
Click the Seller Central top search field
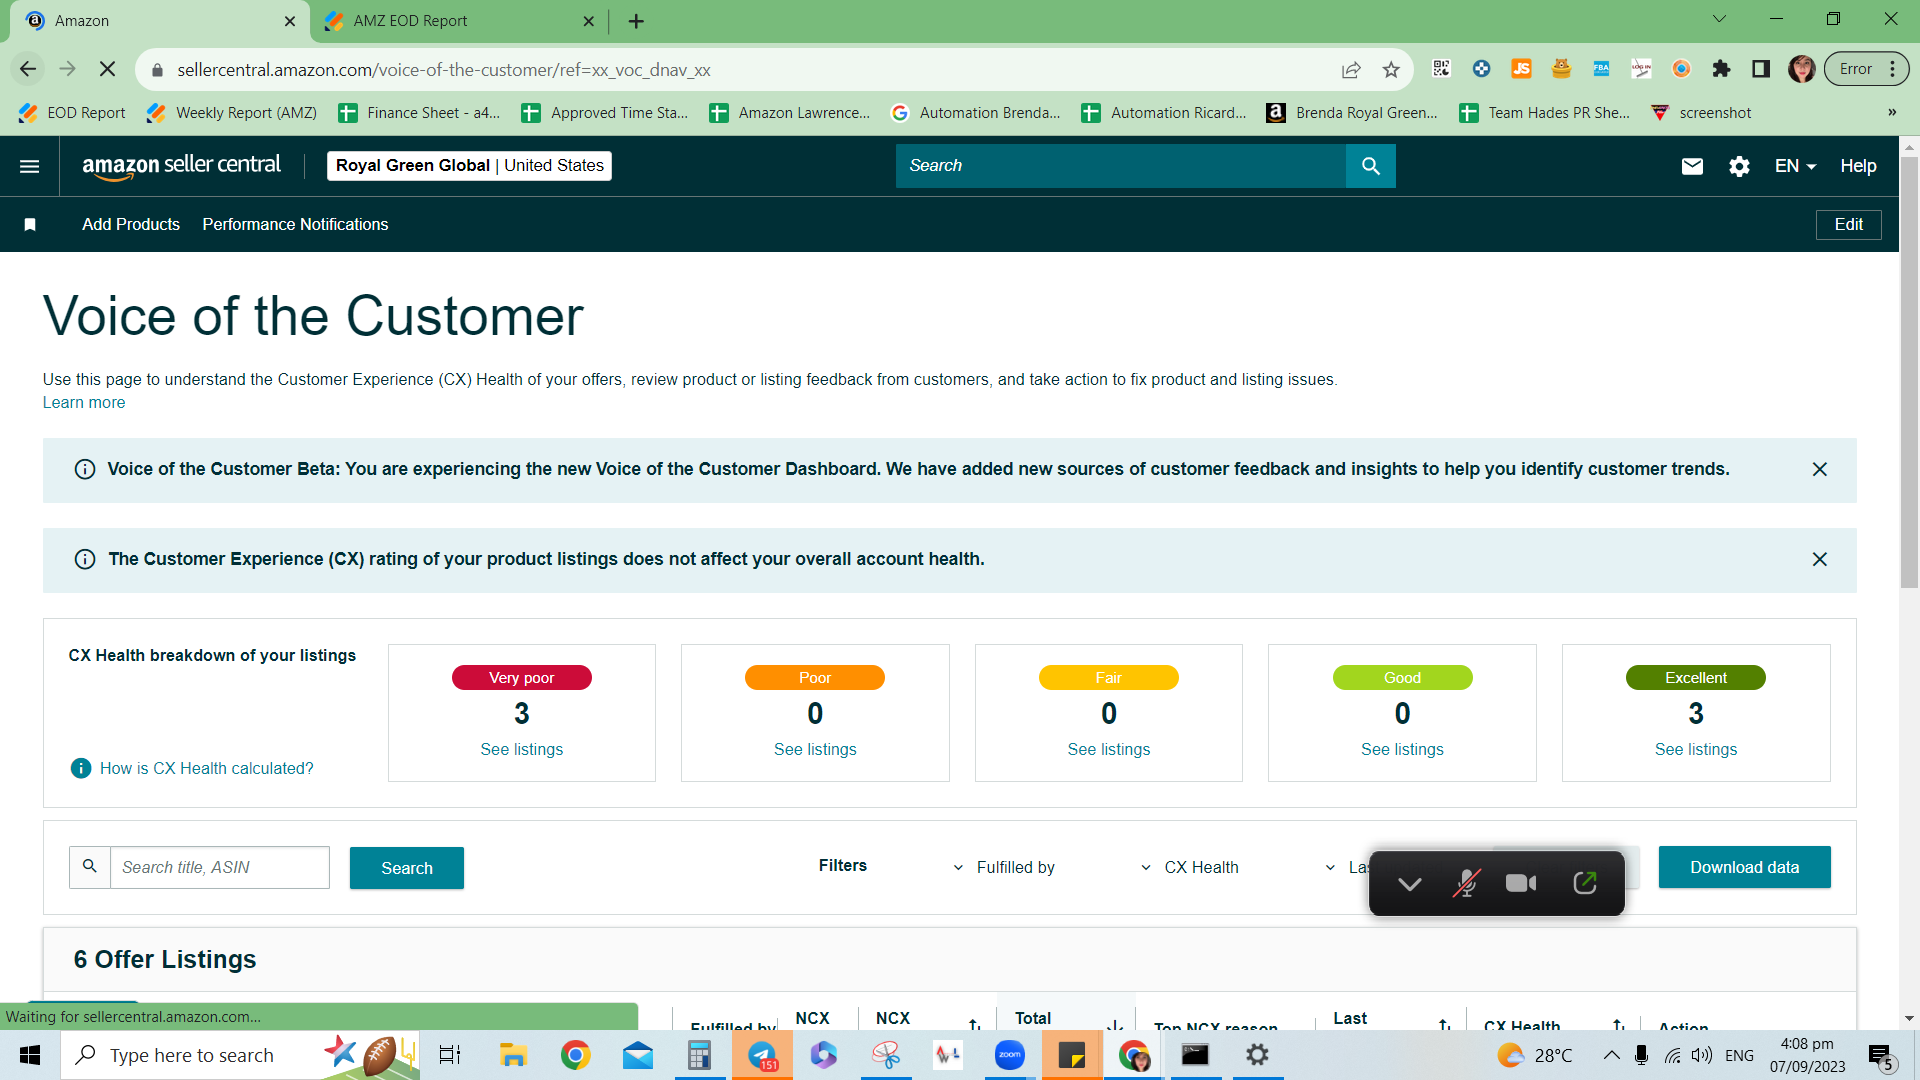(1121, 166)
